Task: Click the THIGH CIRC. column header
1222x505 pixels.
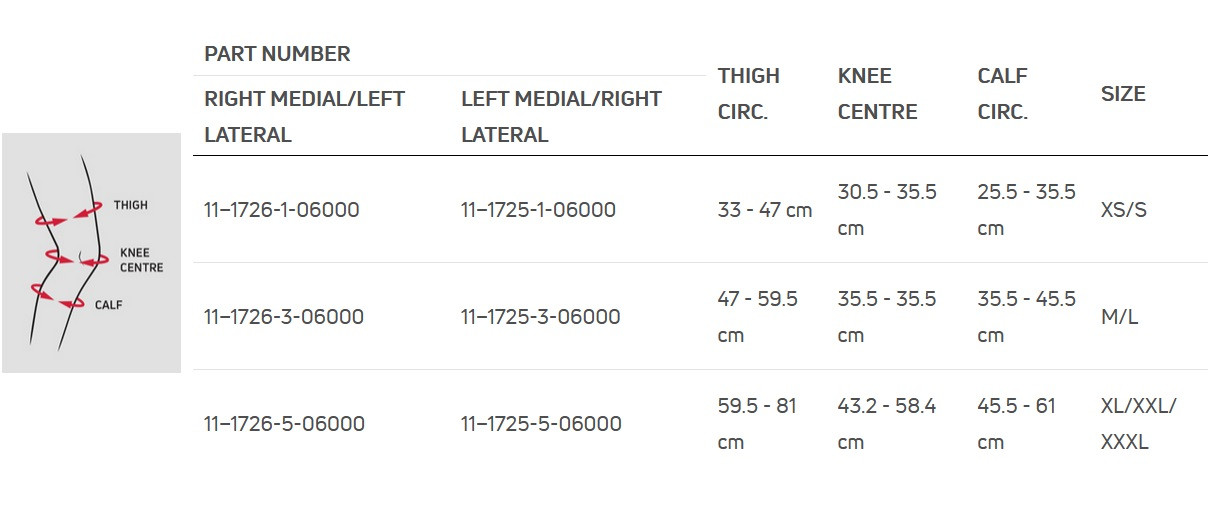Action: pyautogui.click(x=748, y=94)
